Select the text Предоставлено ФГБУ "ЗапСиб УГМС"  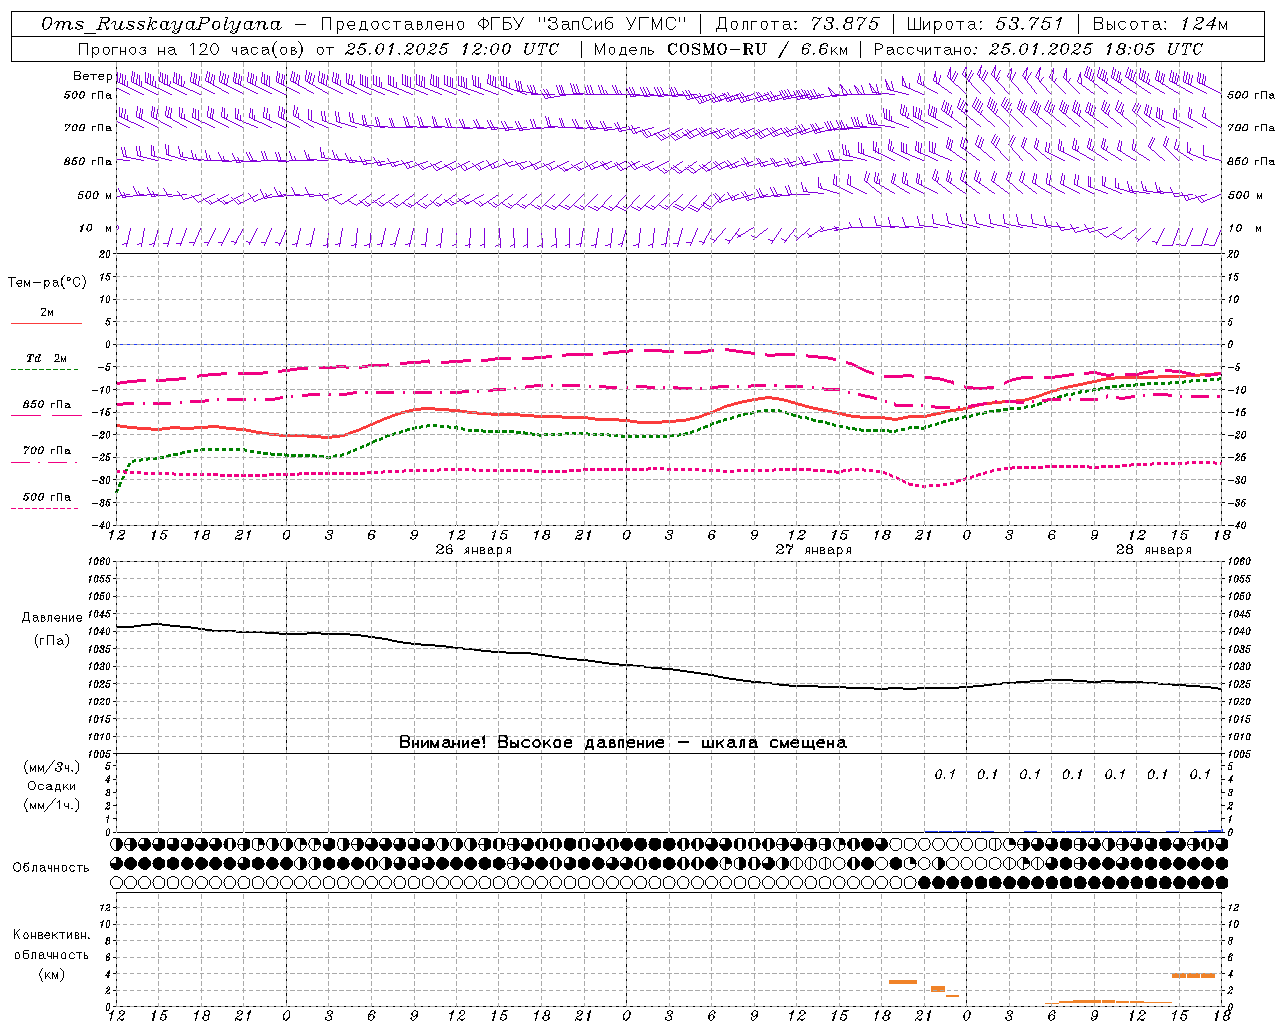point(505,24)
